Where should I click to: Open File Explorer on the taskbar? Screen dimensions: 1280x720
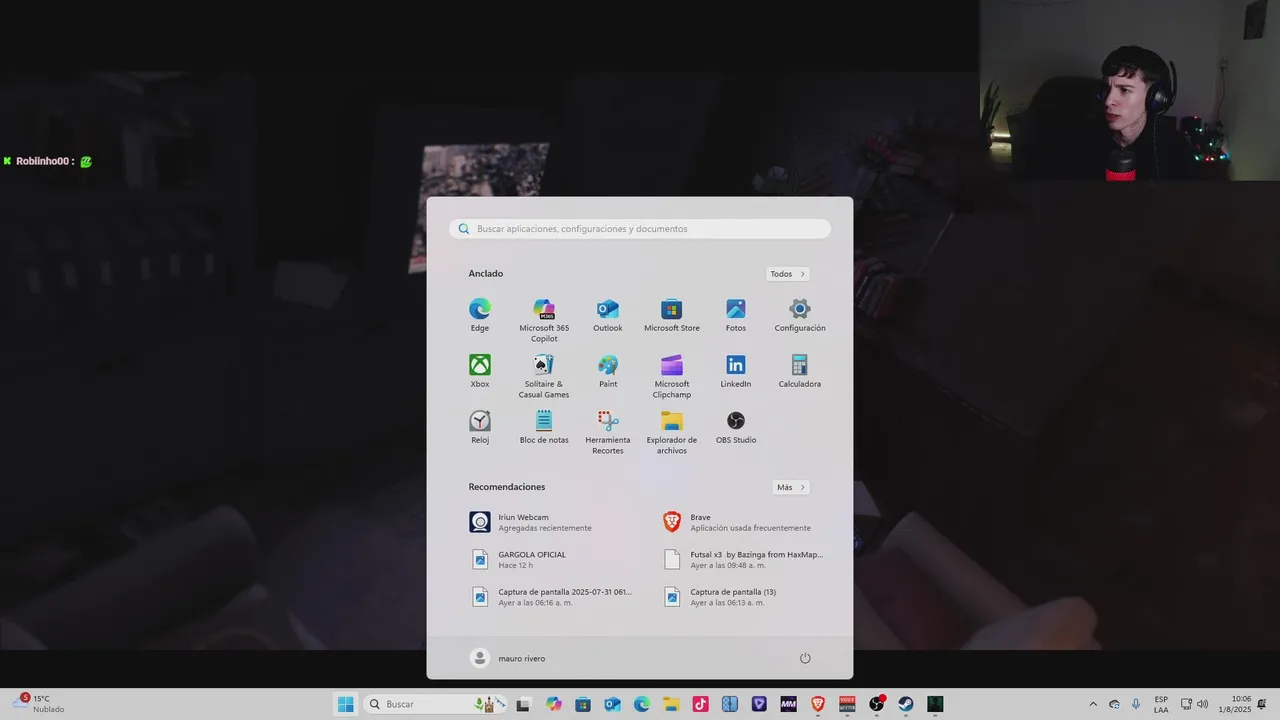[671, 704]
